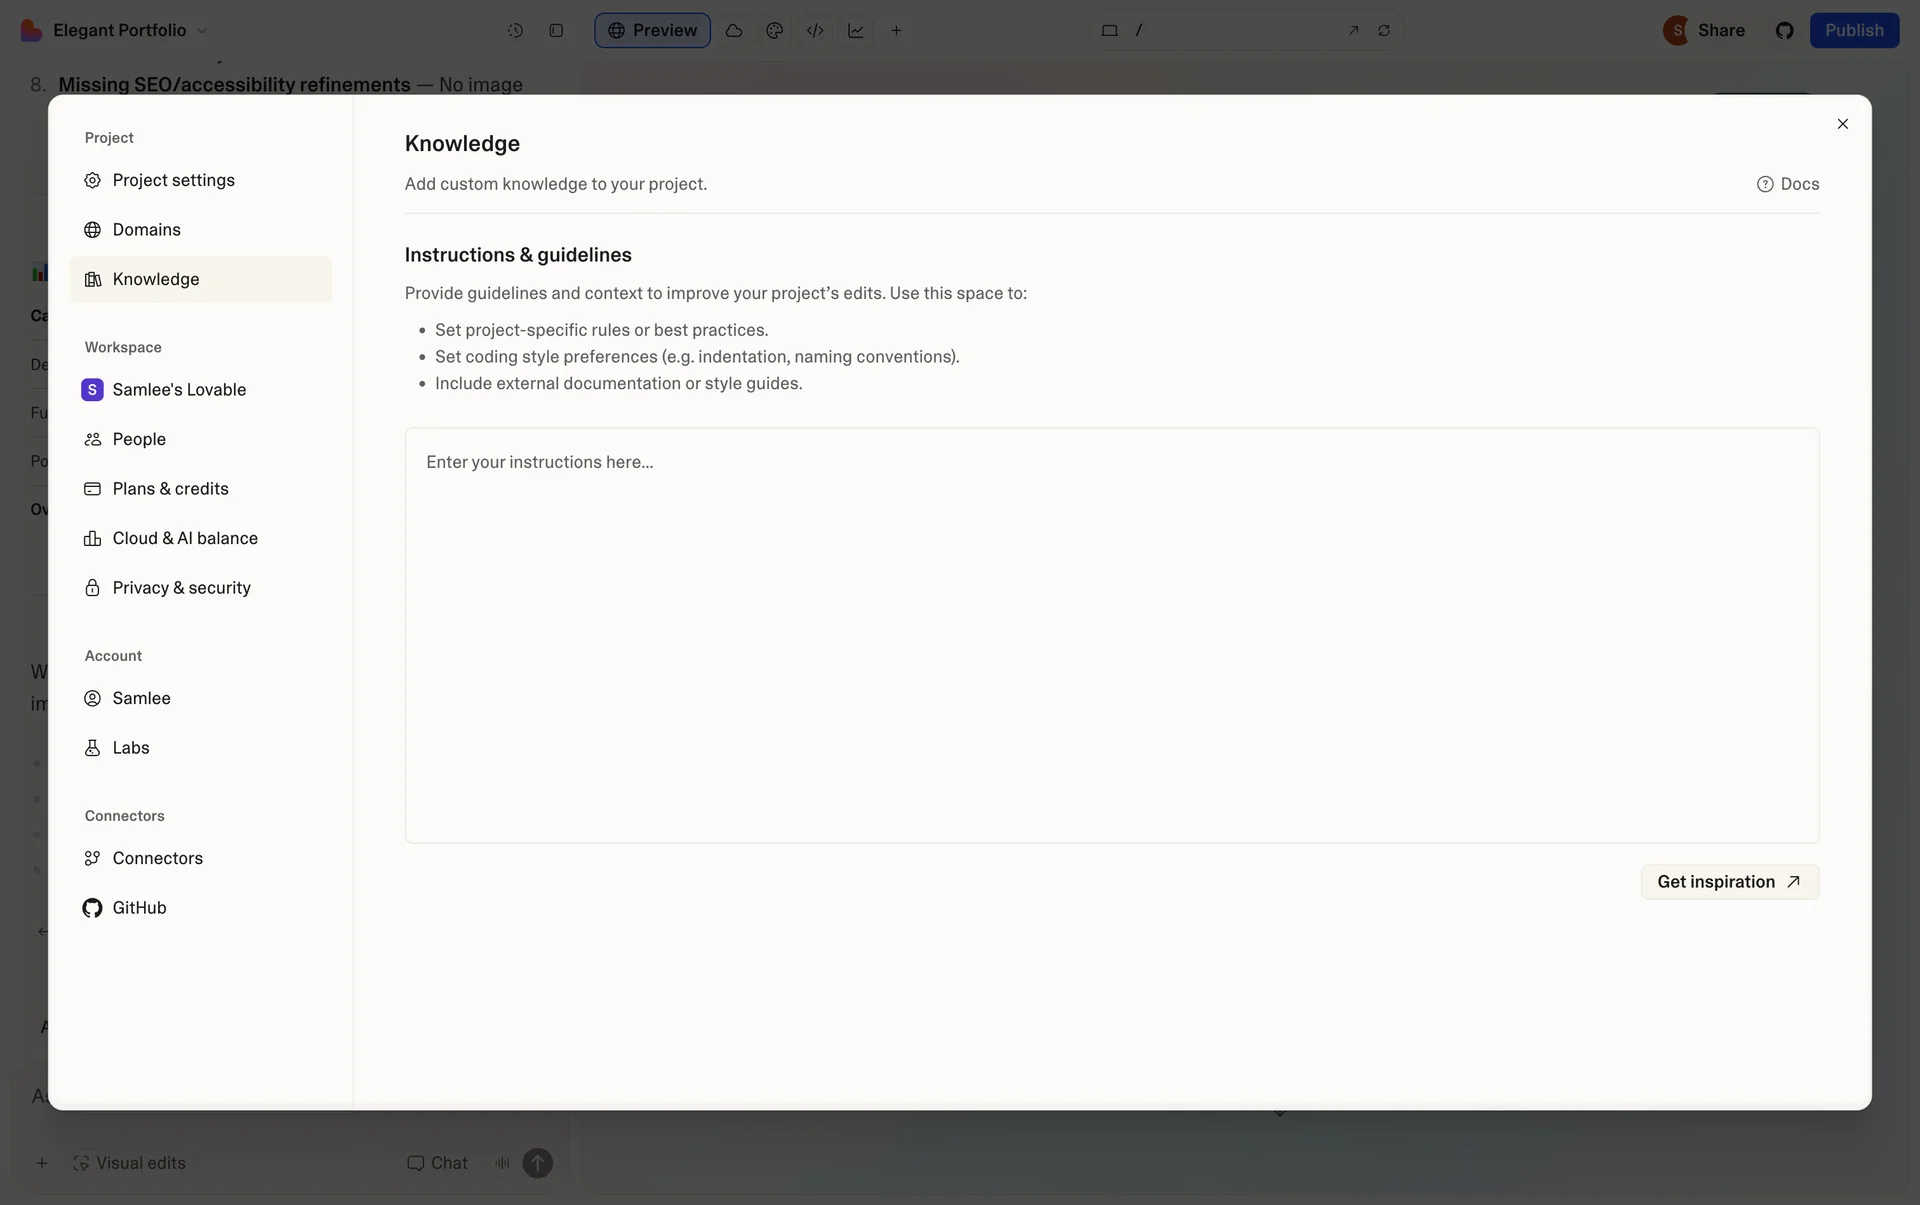
Task: Click the cloud icon in the toolbar
Action: 734,30
